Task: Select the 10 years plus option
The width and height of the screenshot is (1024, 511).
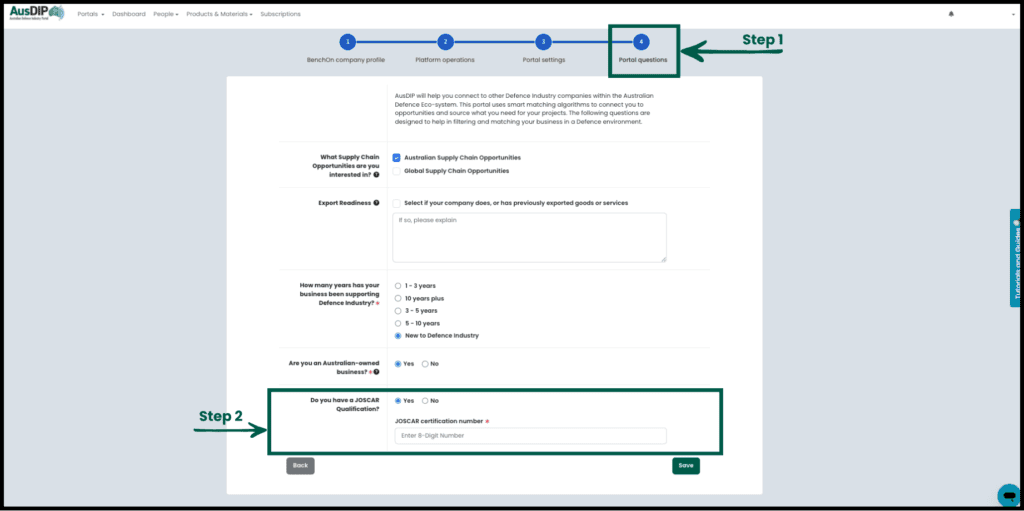Action: (398, 298)
